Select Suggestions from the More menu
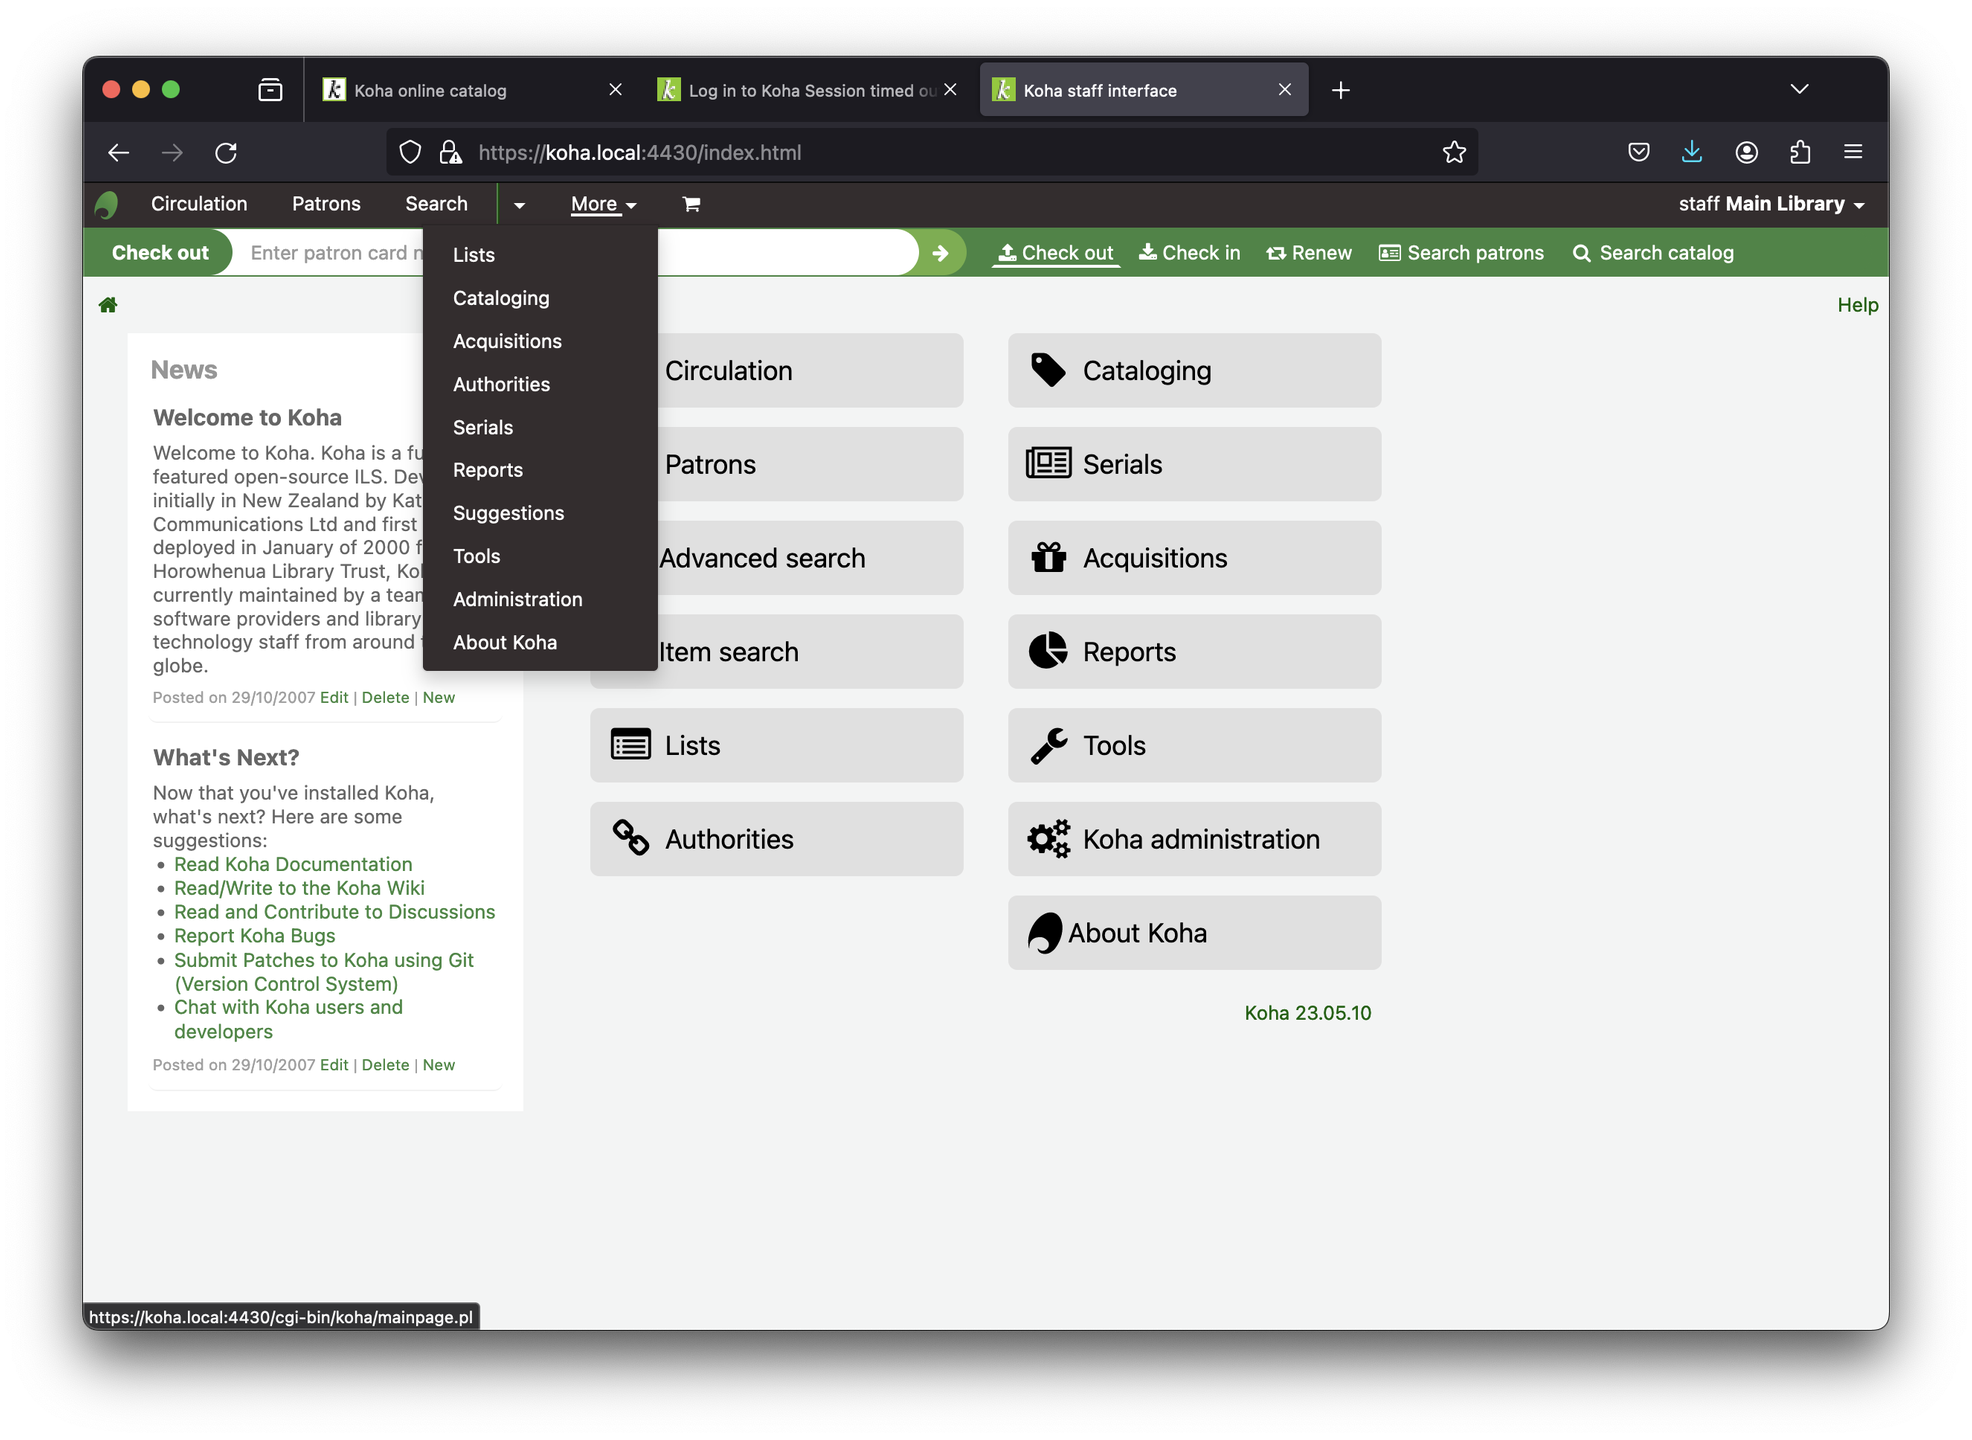1972x1440 pixels. 508,513
